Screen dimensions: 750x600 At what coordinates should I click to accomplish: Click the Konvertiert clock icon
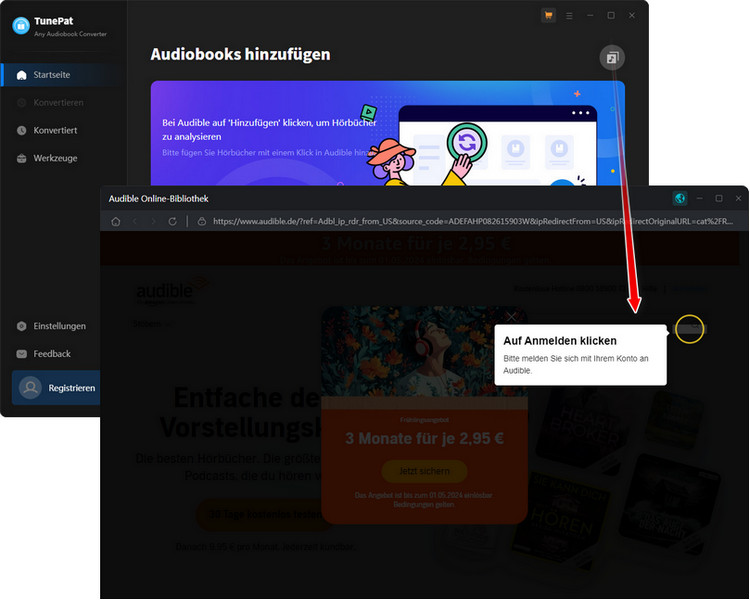[22, 131]
